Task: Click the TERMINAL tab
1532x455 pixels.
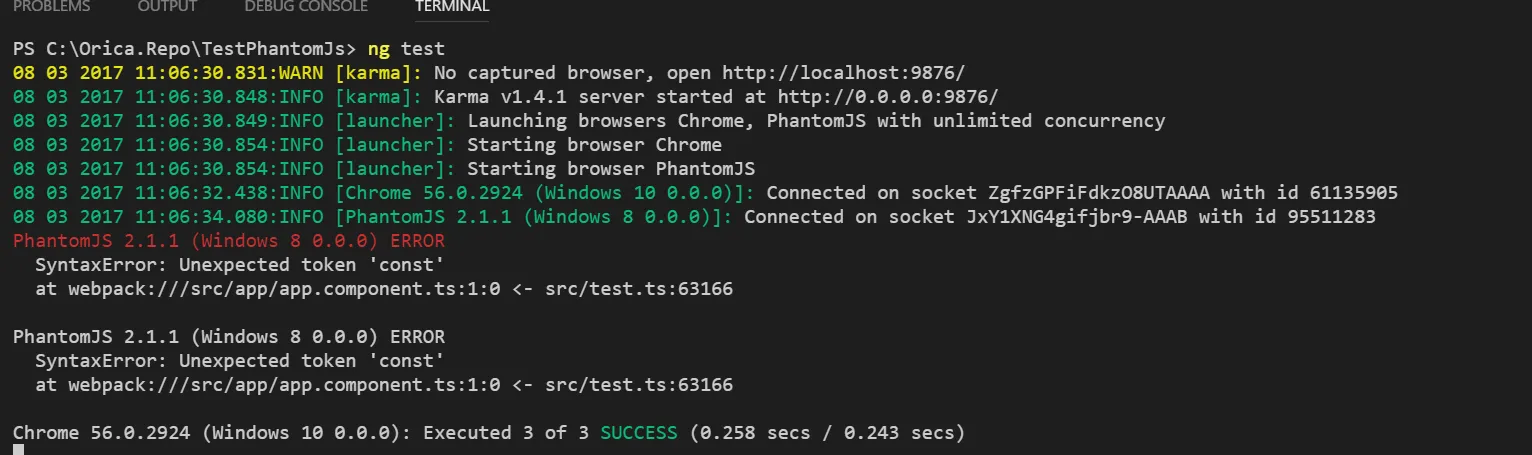Action: pyautogui.click(x=452, y=7)
